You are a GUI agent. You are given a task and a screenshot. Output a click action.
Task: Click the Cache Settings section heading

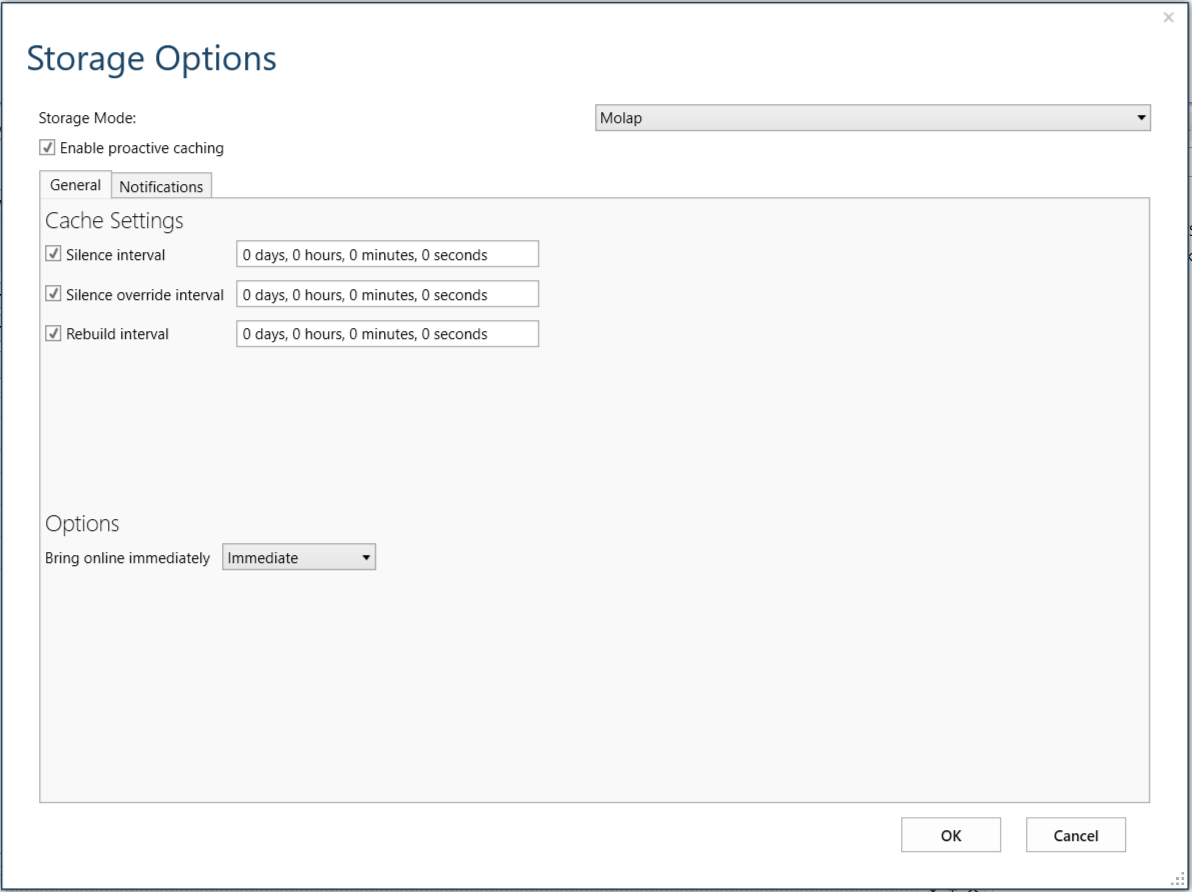(96, 220)
